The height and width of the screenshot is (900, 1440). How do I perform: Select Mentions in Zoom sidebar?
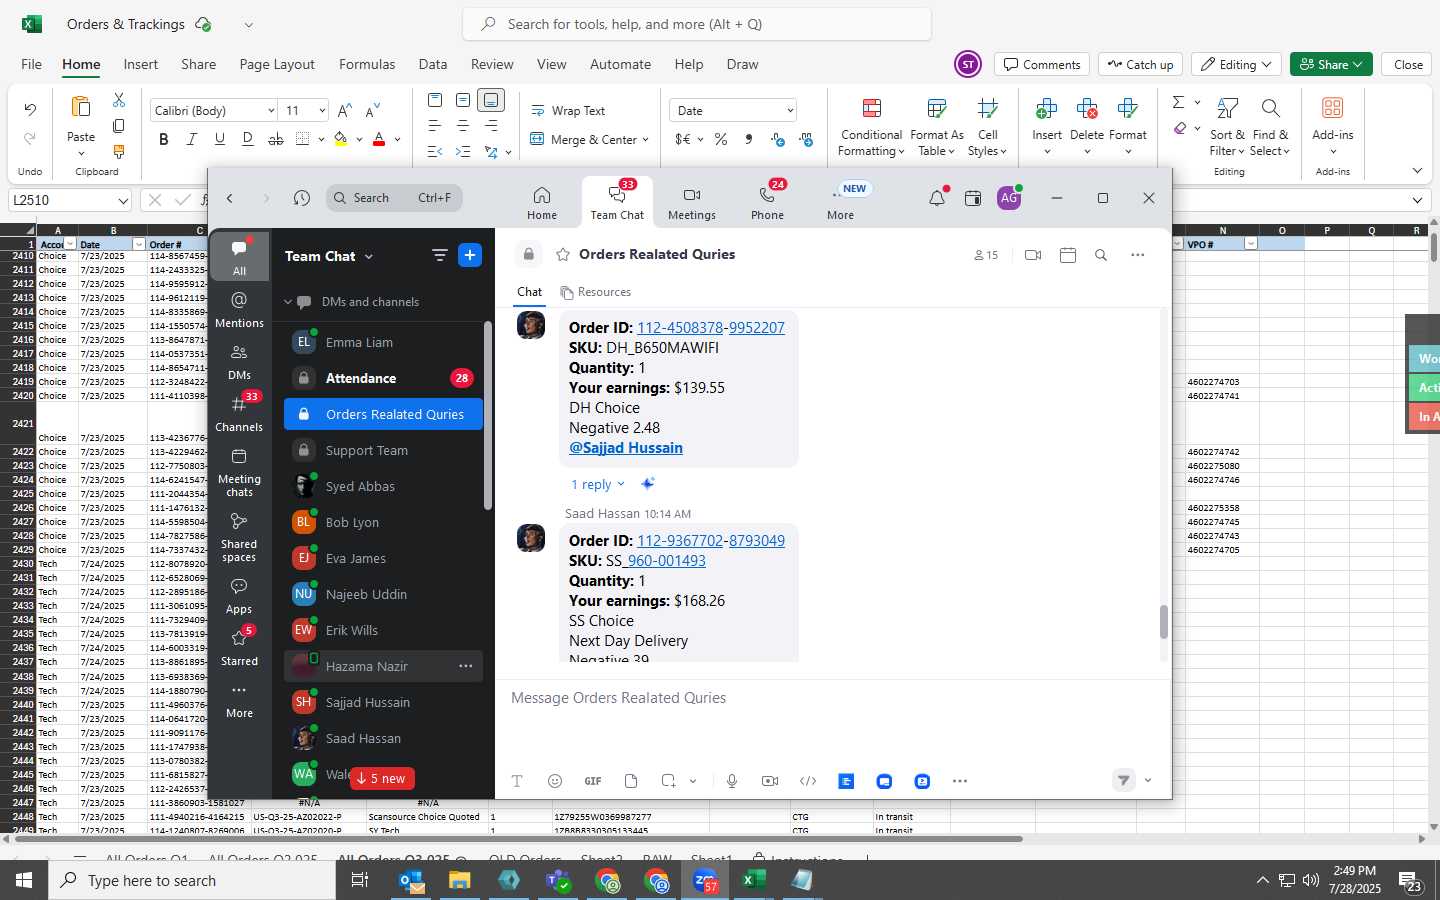(239, 309)
